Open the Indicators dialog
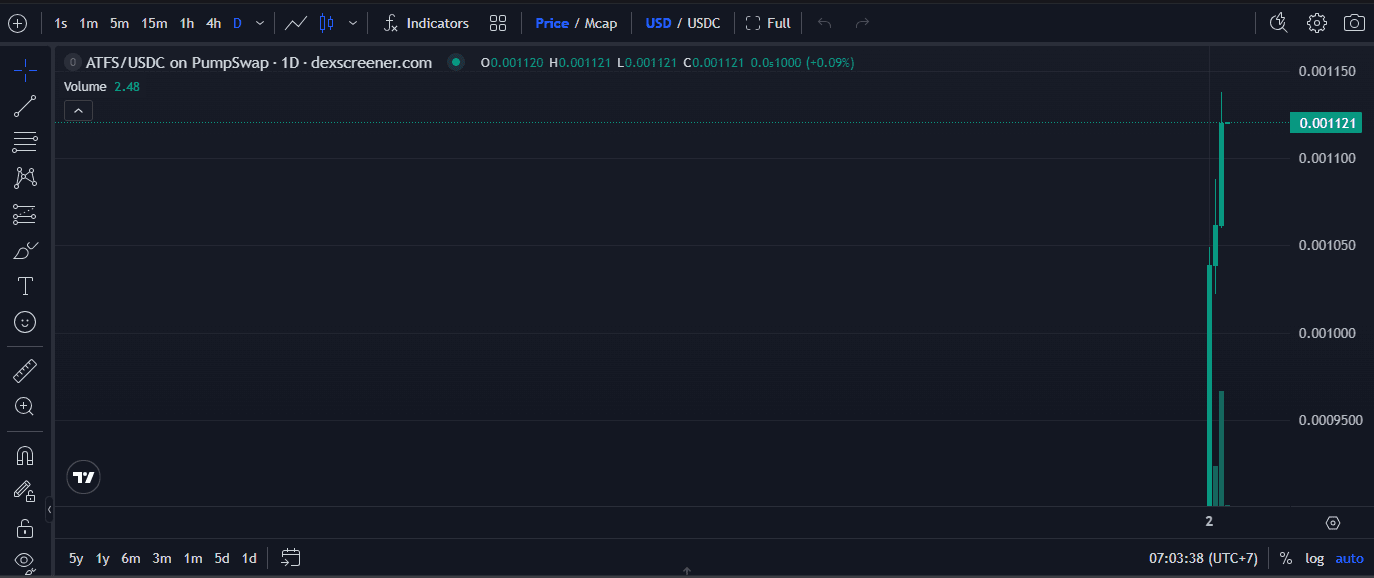The height and width of the screenshot is (578, 1374). point(426,23)
